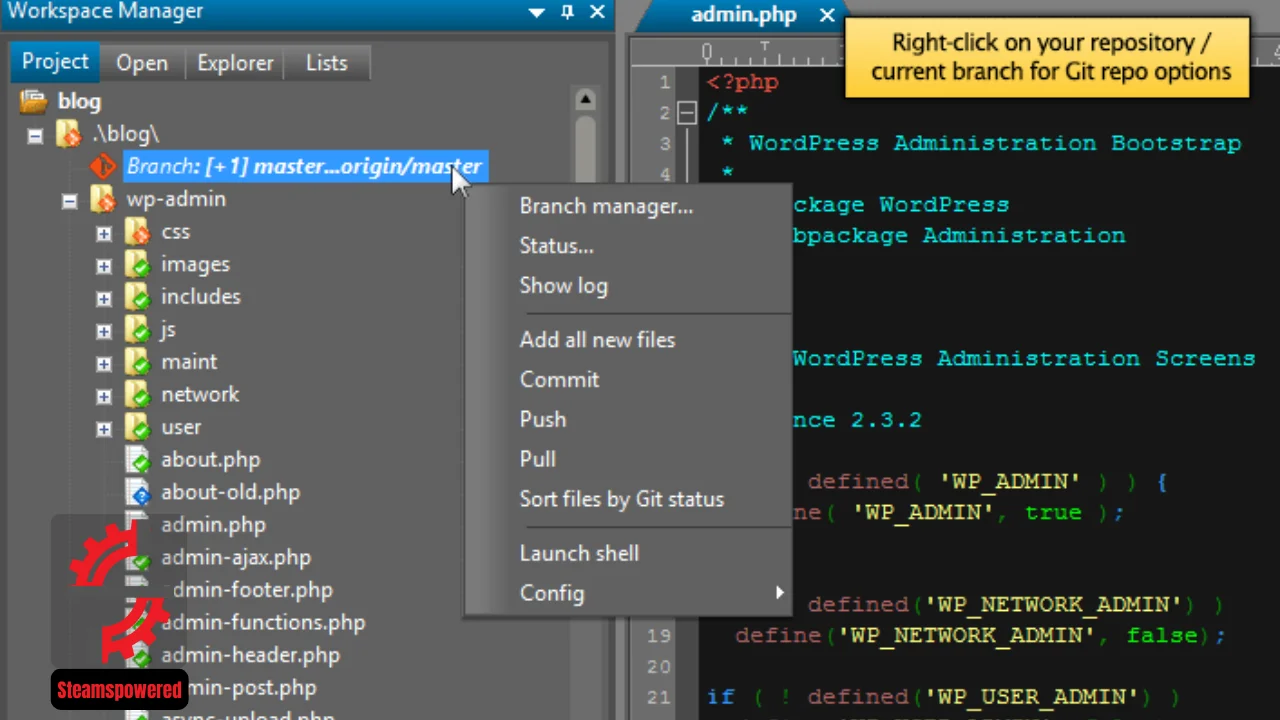Expand the images folder node
The width and height of the screenshot is (1280, 720).
click(x=104, y=266)
